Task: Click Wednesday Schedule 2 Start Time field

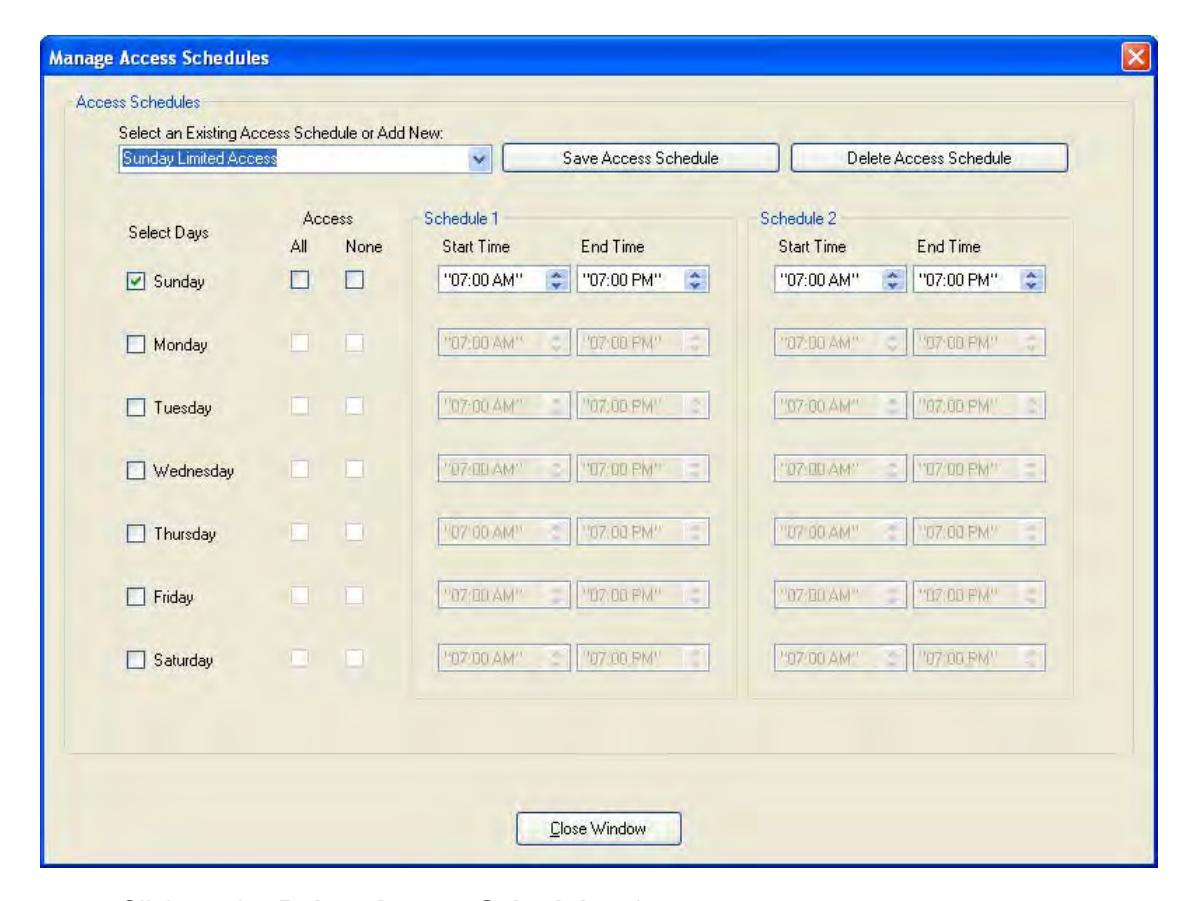Action: pyautogui.click(x=840, y=469)
